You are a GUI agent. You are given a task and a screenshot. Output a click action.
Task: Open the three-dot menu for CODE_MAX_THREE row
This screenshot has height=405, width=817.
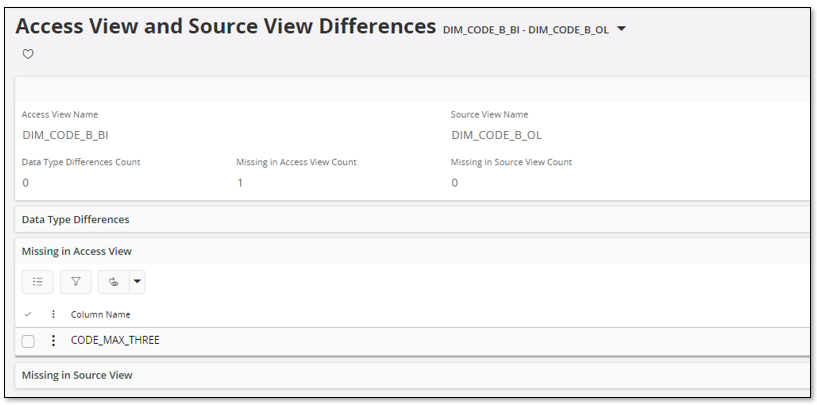click(x=53, y=341)
